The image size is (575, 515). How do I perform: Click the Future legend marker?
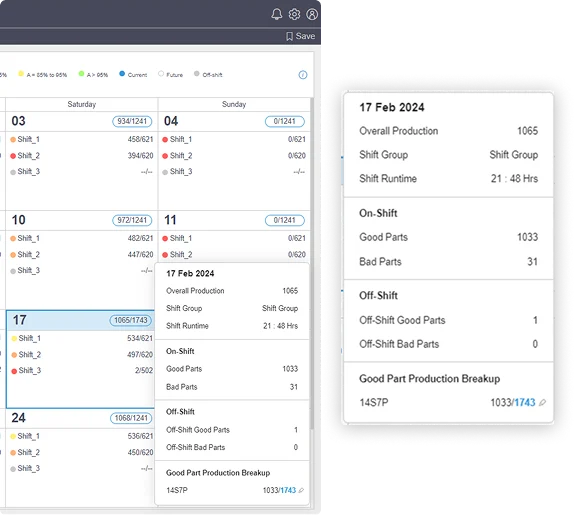click(x=161, y=74)
